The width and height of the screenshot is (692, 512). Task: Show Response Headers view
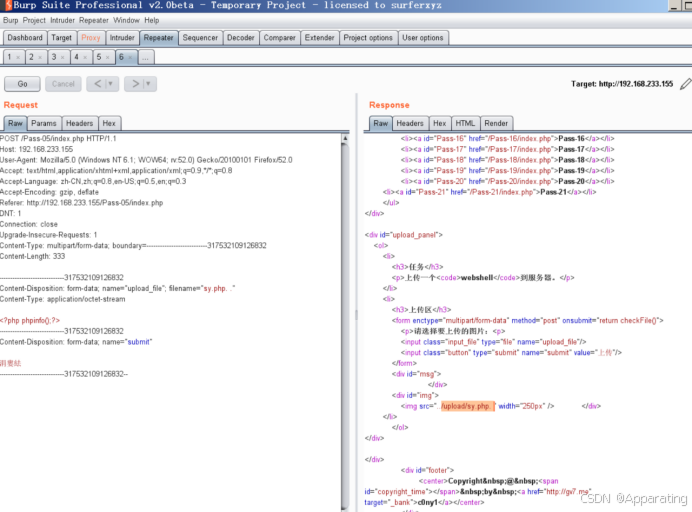pyautogui.click(x=410, y=124)
